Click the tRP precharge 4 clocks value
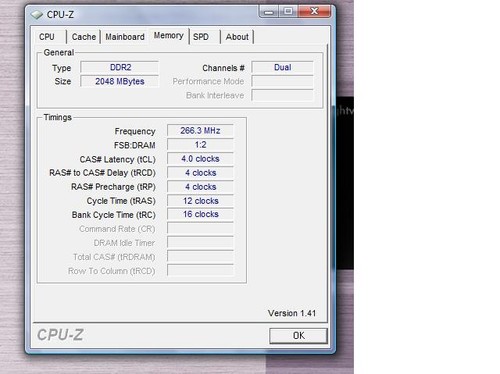Screen dimensions: 500x374 click(200, 187)
